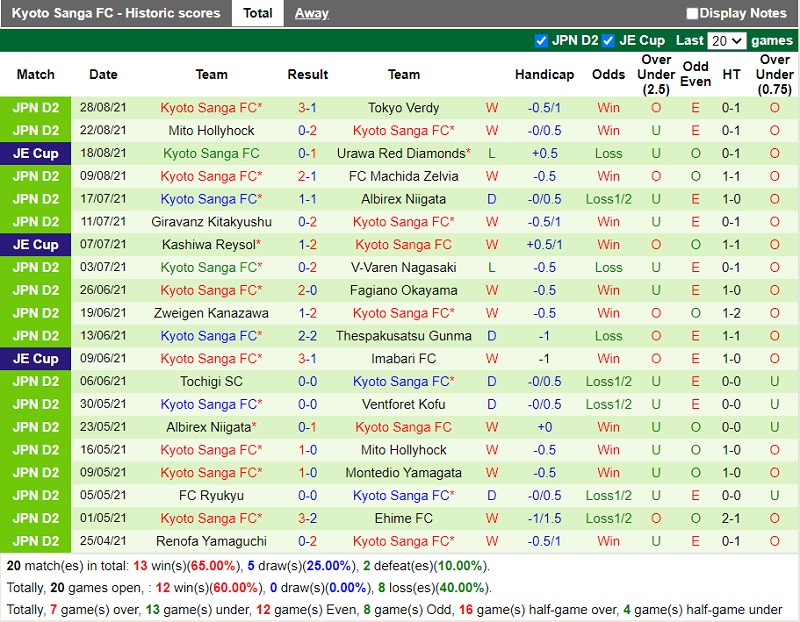
Task: Open the Renofa Yamaguchi team page
Action: click(x=211, y=541)
